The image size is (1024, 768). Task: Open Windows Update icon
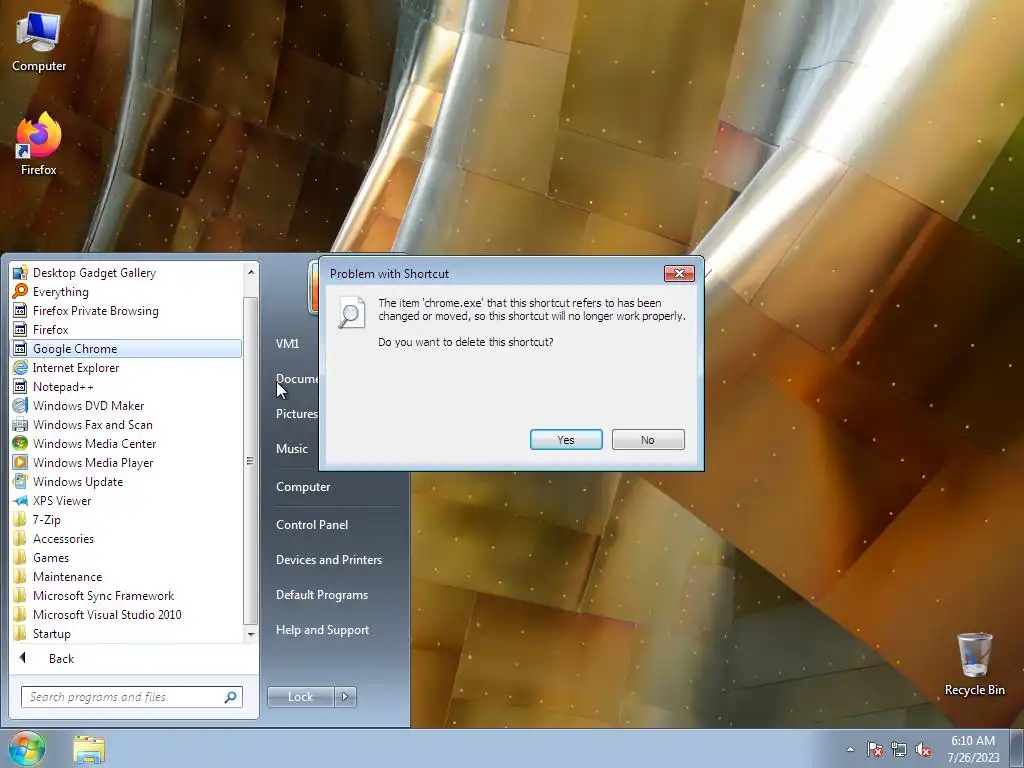20,481
